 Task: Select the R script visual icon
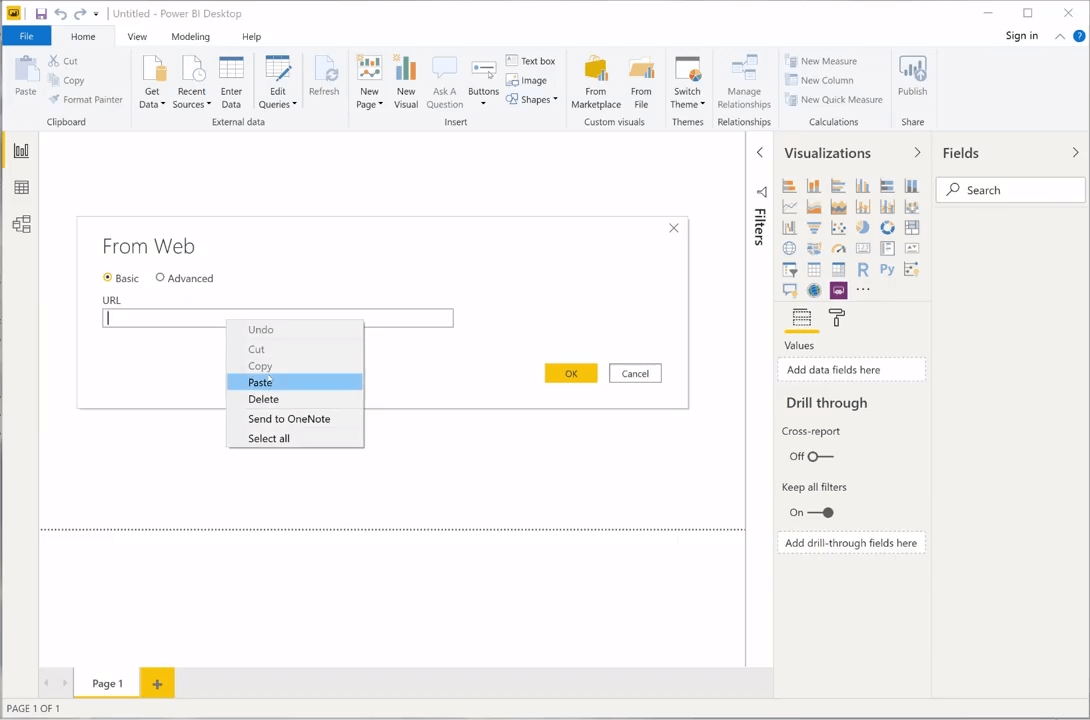click(x=863, y=270)
